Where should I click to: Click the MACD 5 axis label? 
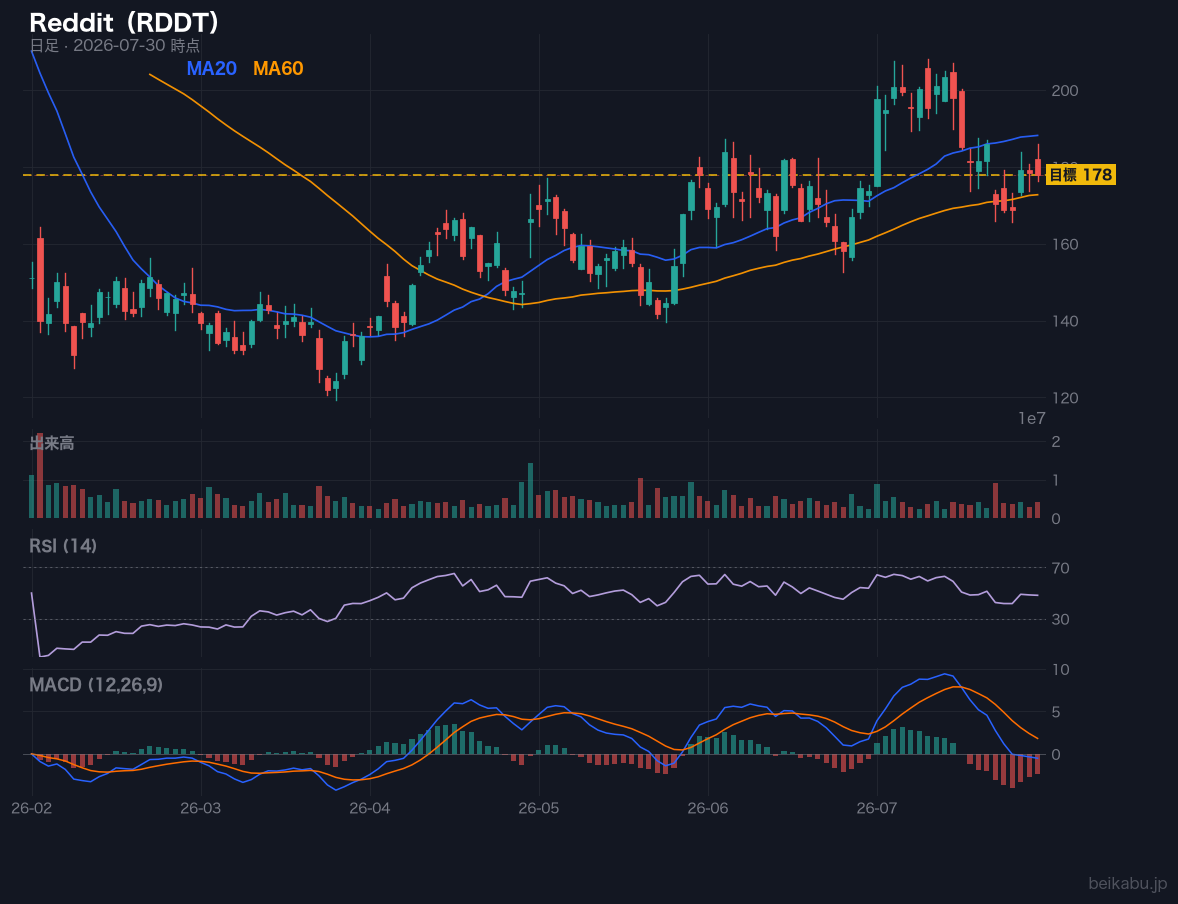[x=1056, y=712]
